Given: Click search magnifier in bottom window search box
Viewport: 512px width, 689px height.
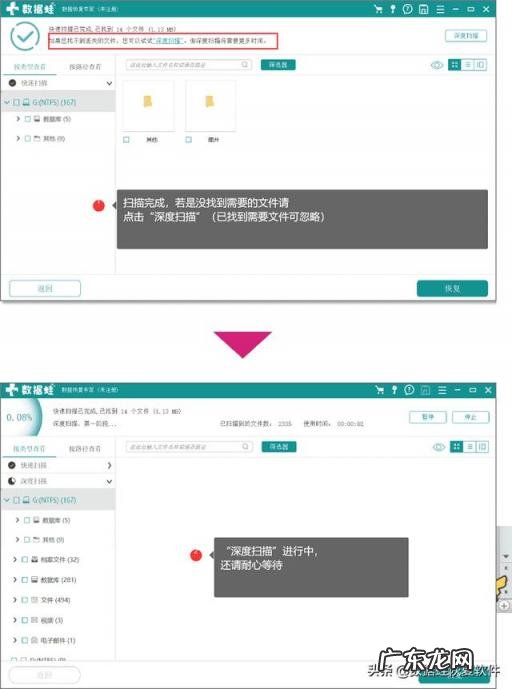Looking at the screenshot, I should point(246,446).
